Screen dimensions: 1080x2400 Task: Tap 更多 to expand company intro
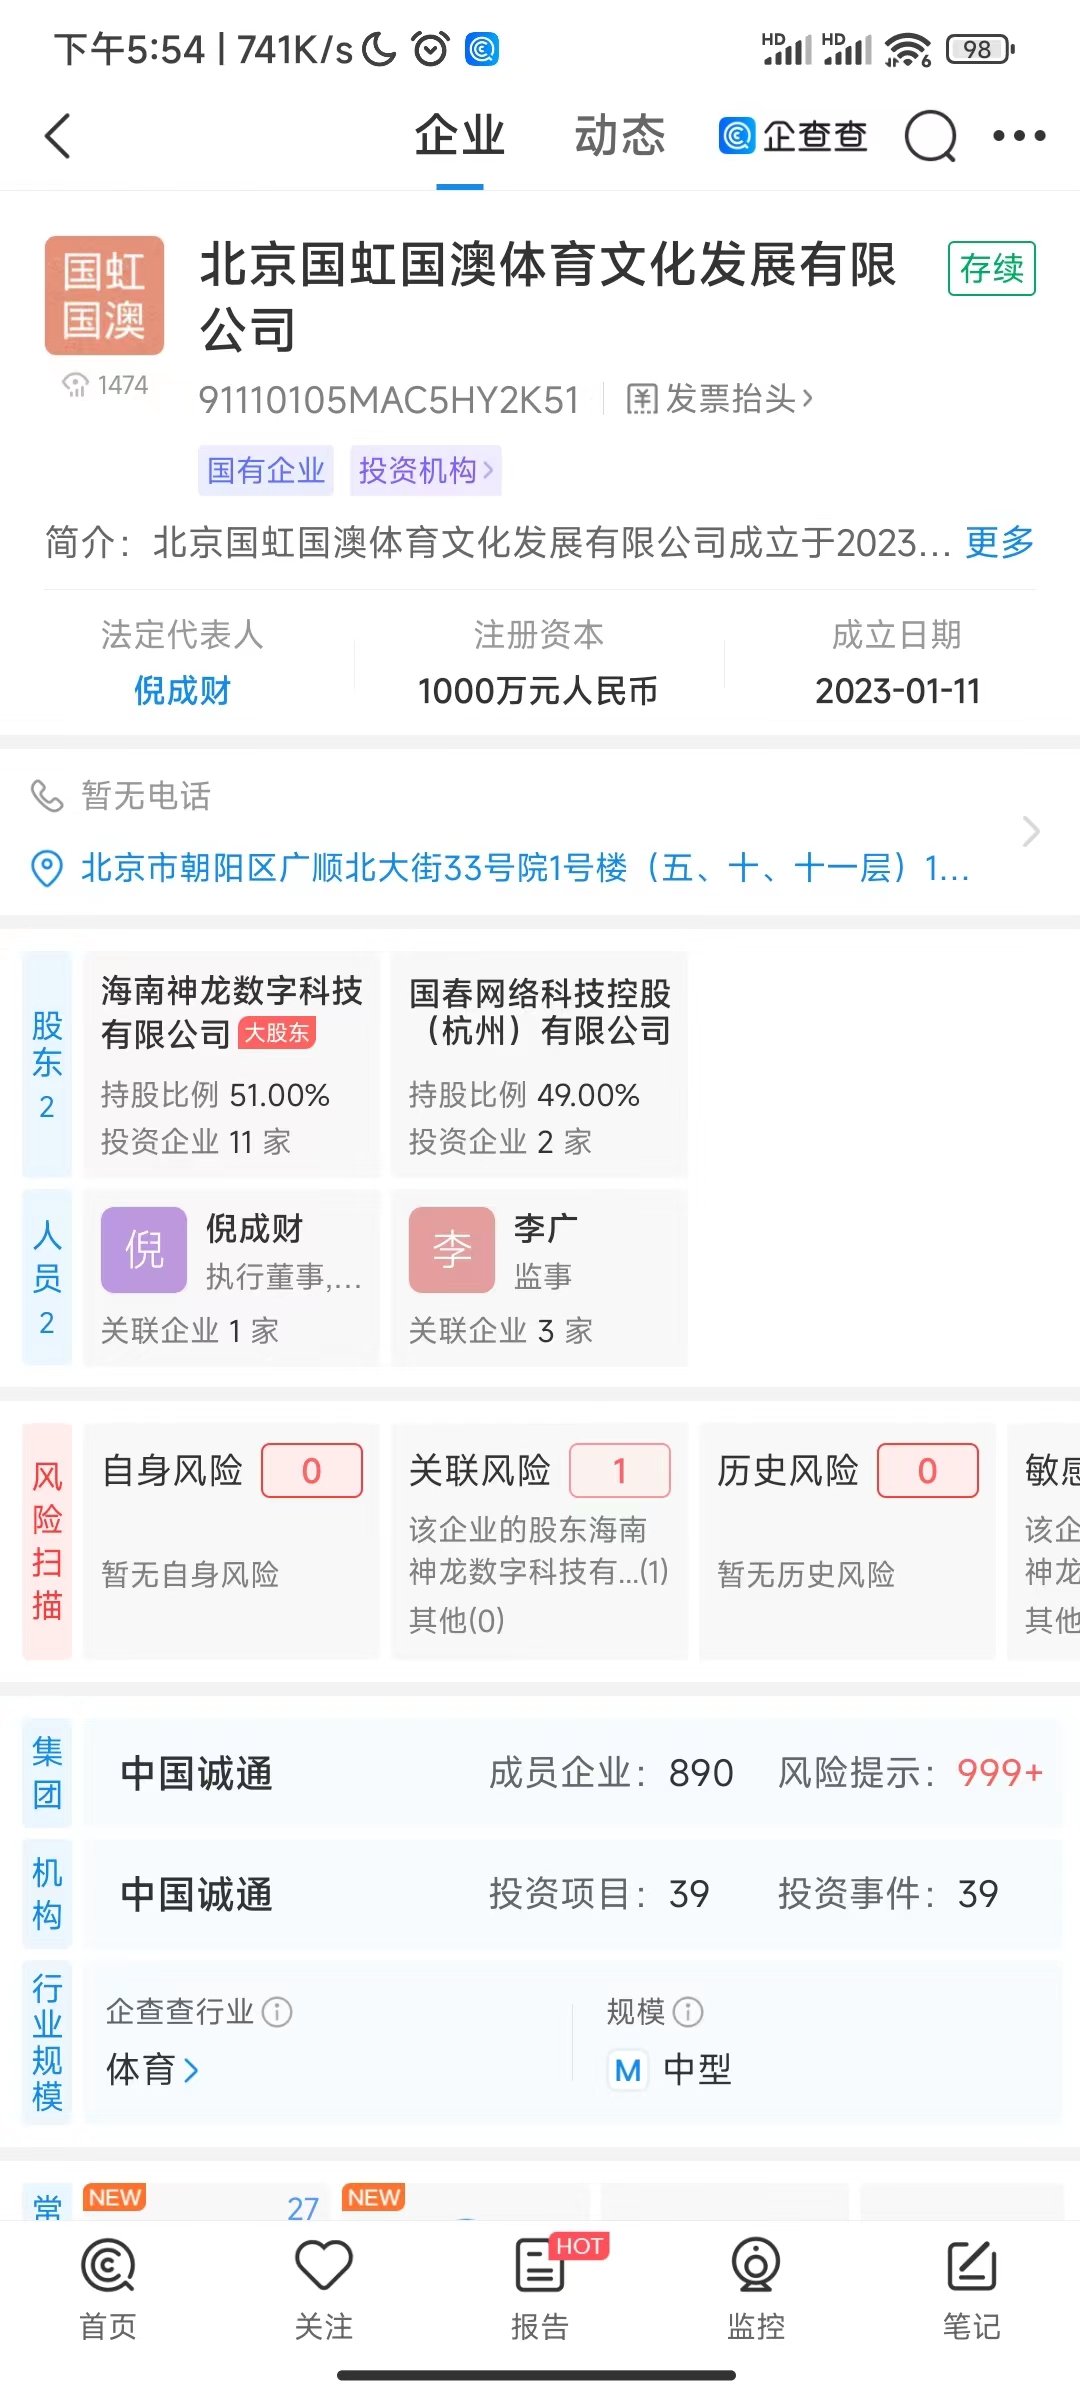[x=999, y=542]
